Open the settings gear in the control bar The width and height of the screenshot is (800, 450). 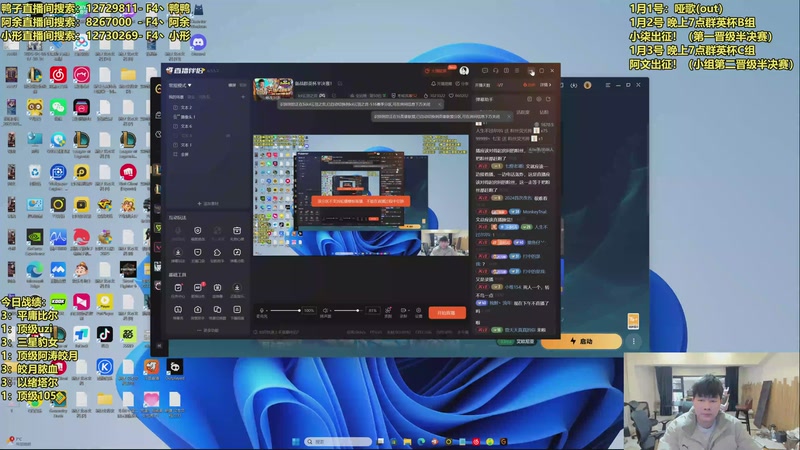(418, 310)
